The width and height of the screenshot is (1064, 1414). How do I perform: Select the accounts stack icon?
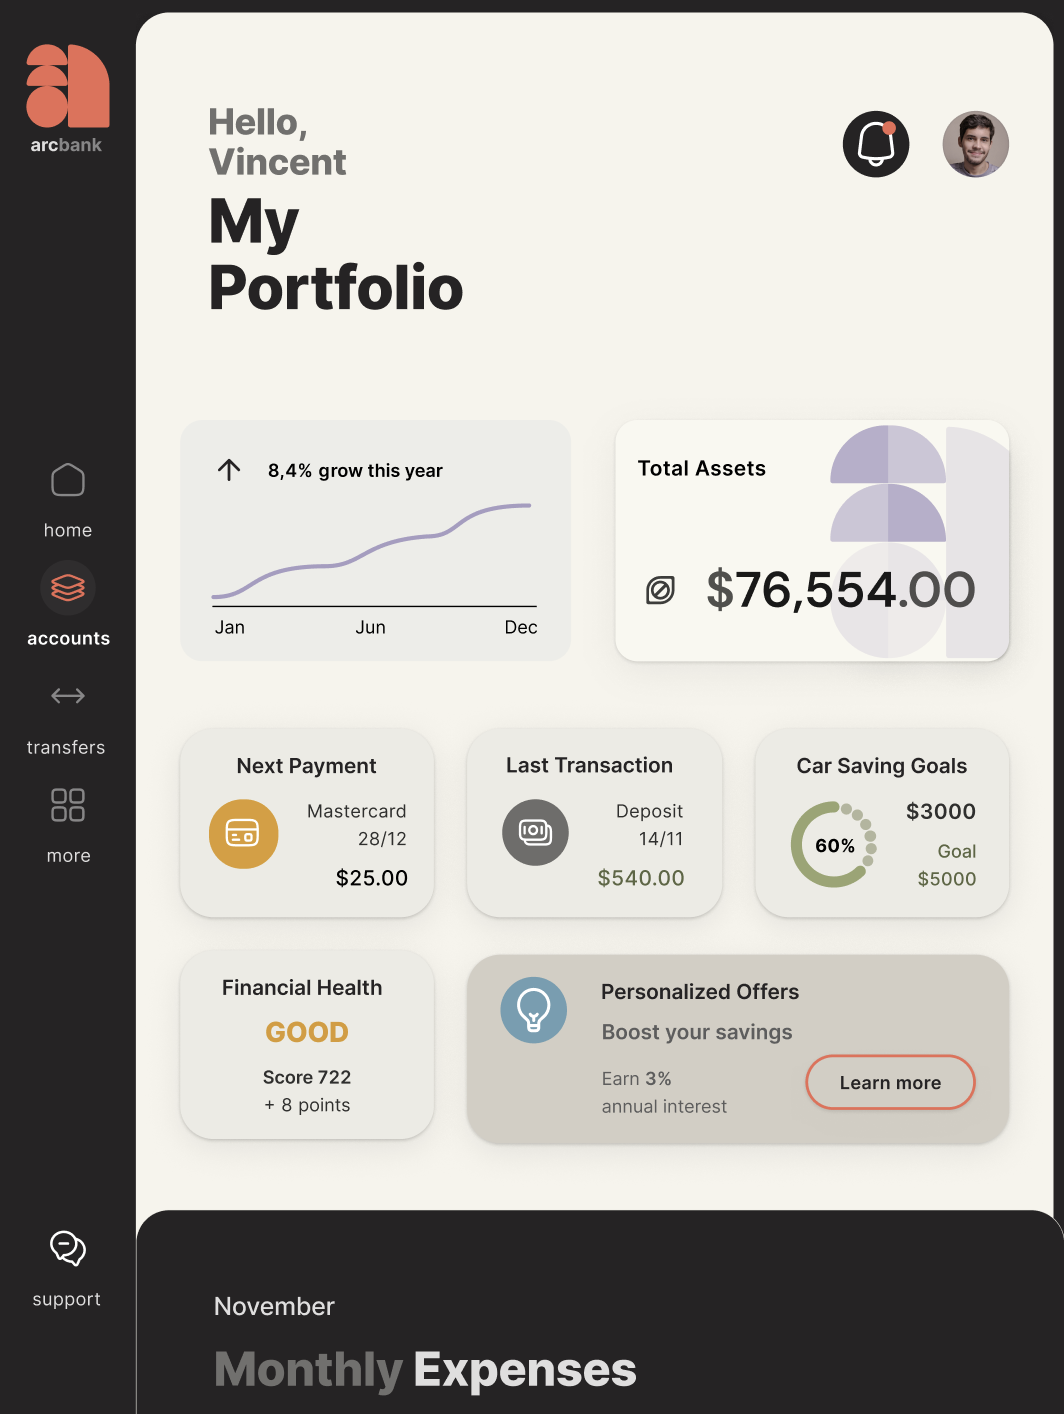tap(68, 588)
